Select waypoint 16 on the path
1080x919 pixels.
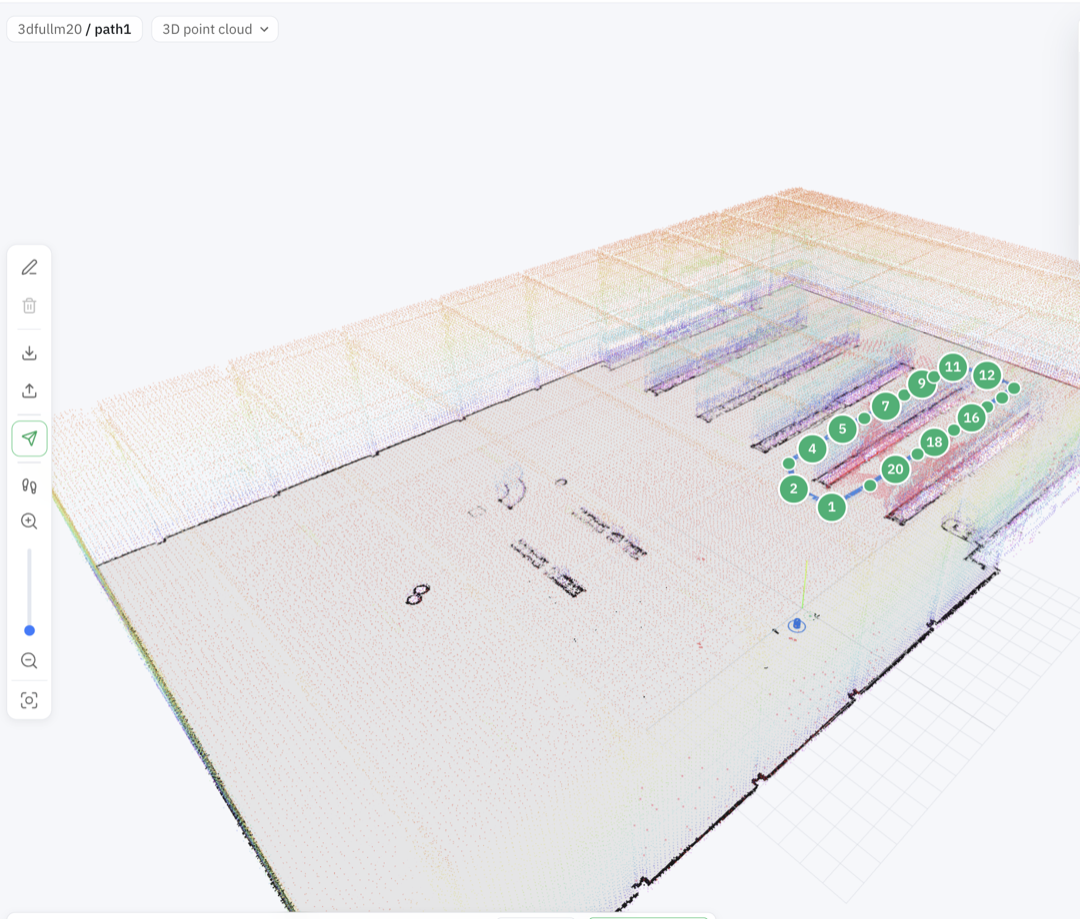[x=971, y=417]
